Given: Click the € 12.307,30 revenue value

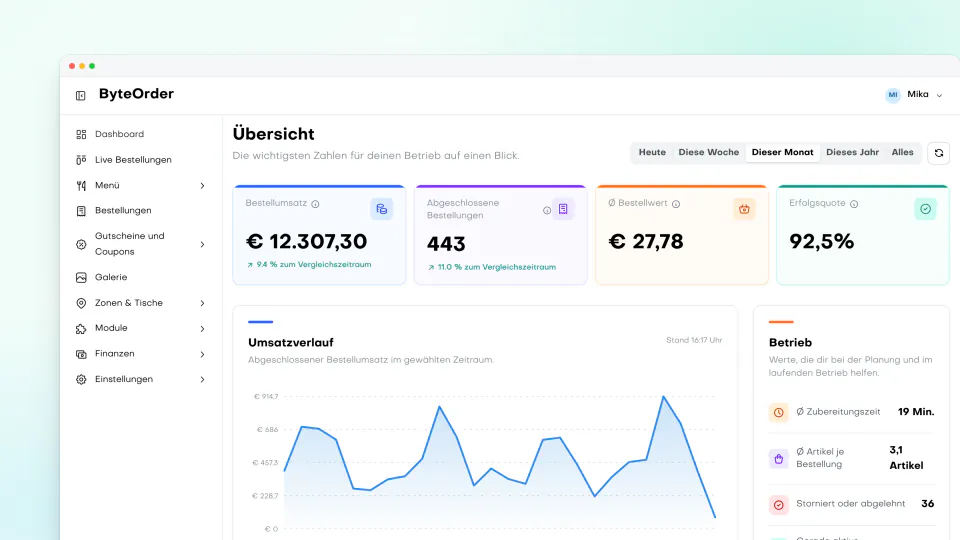Looking at the screenshot, I should point(306,241).
